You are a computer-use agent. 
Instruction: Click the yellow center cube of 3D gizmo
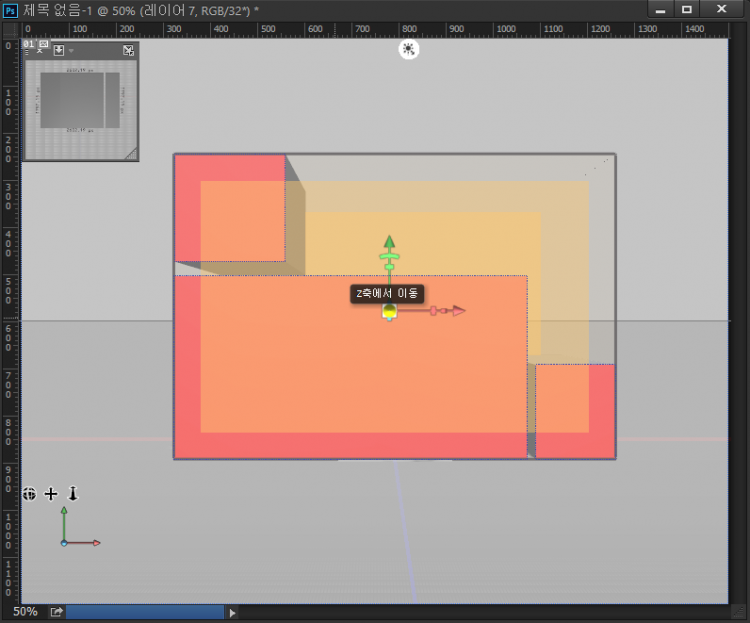[x=389, y=312]
